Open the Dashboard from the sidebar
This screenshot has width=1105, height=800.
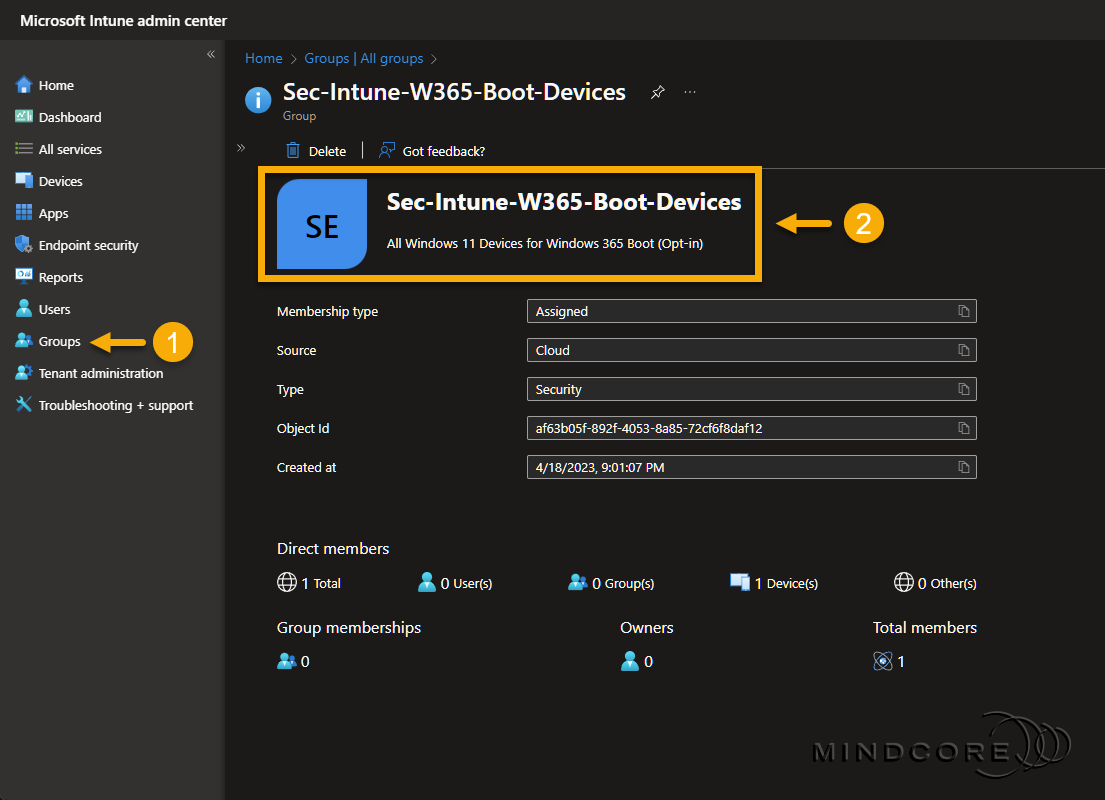(x=66, y=117)
